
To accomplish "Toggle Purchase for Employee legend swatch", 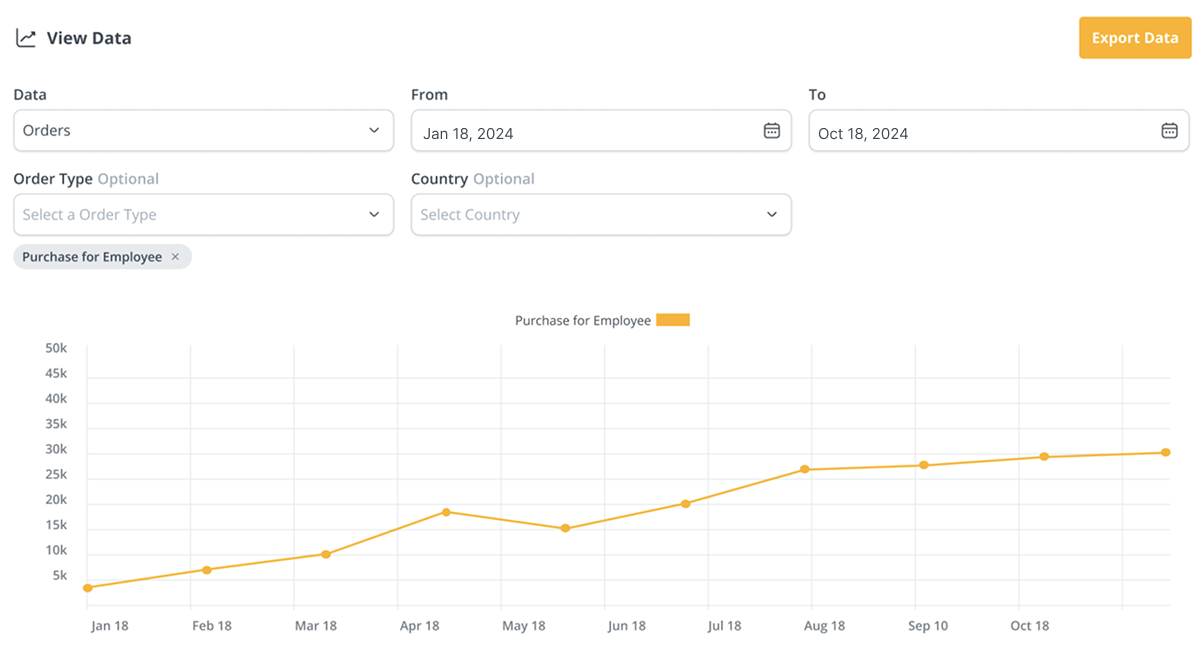I will (x=673, y=321).
